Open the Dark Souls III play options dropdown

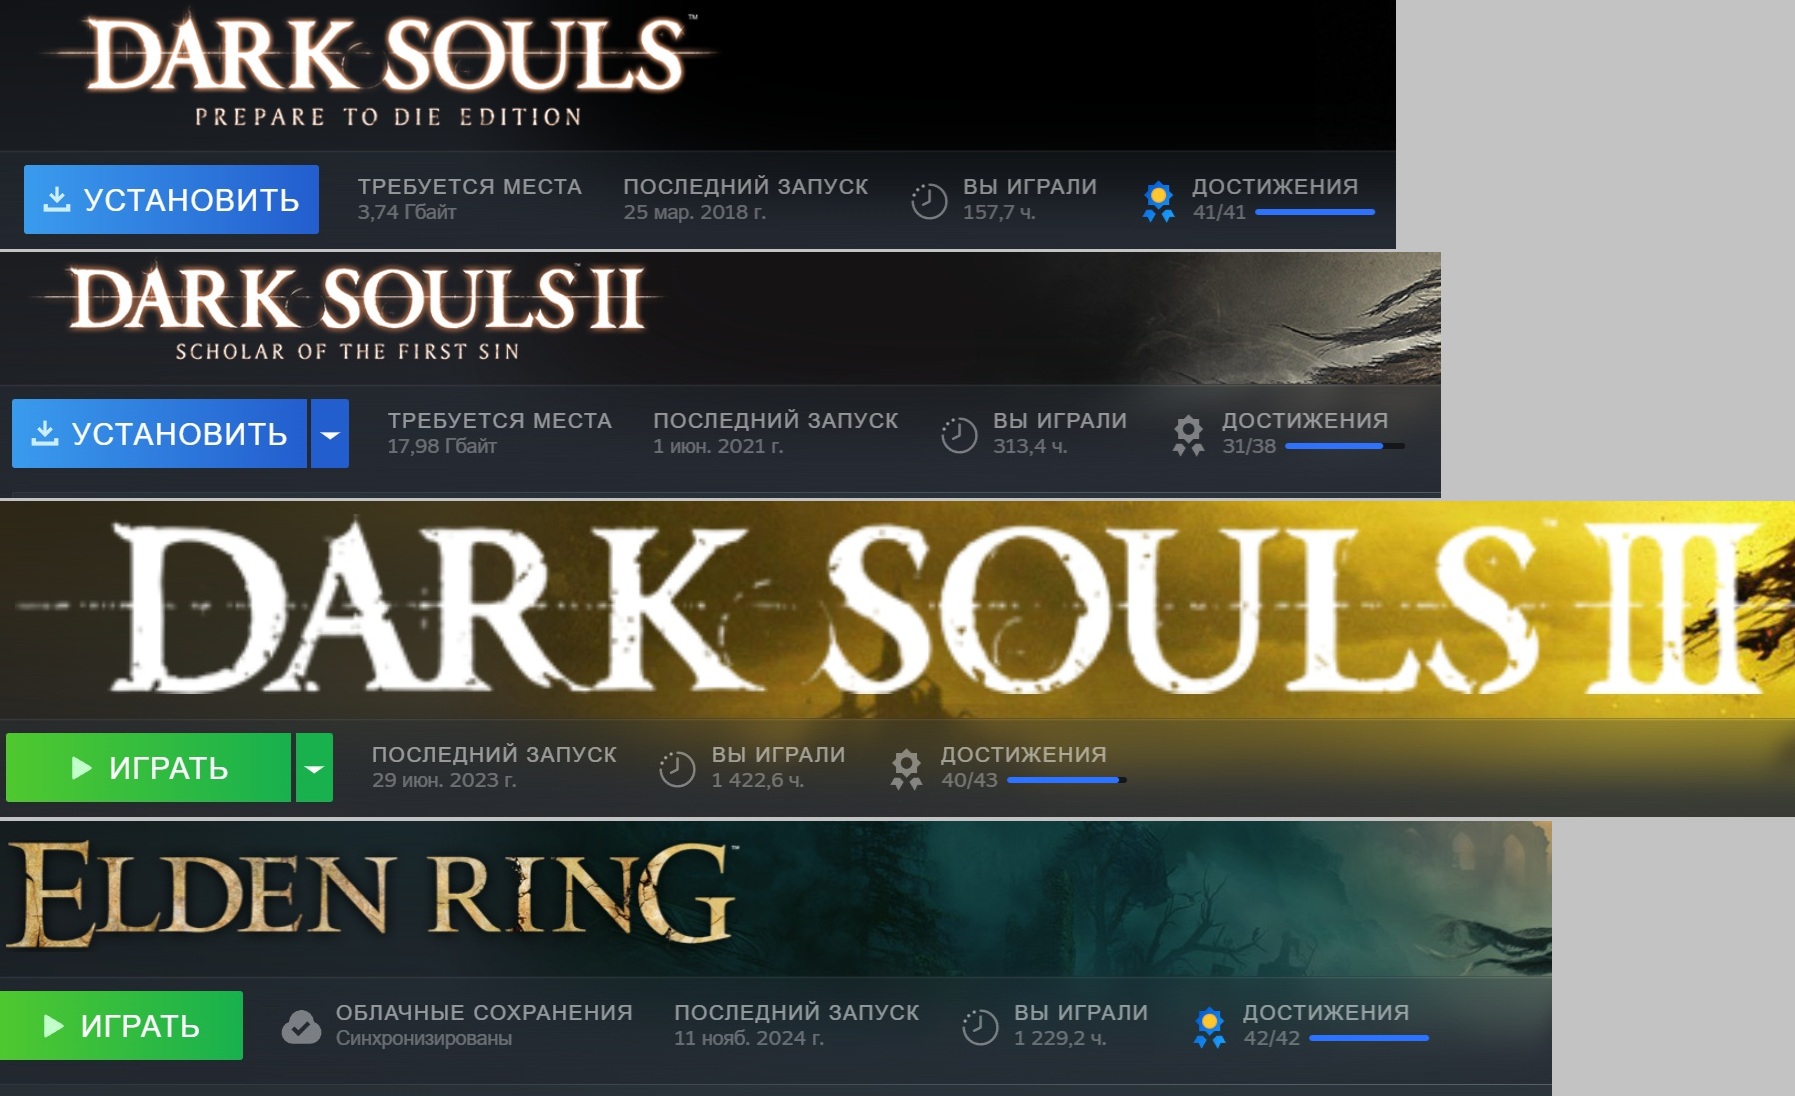pyautogui.click(x=314, y=768)
